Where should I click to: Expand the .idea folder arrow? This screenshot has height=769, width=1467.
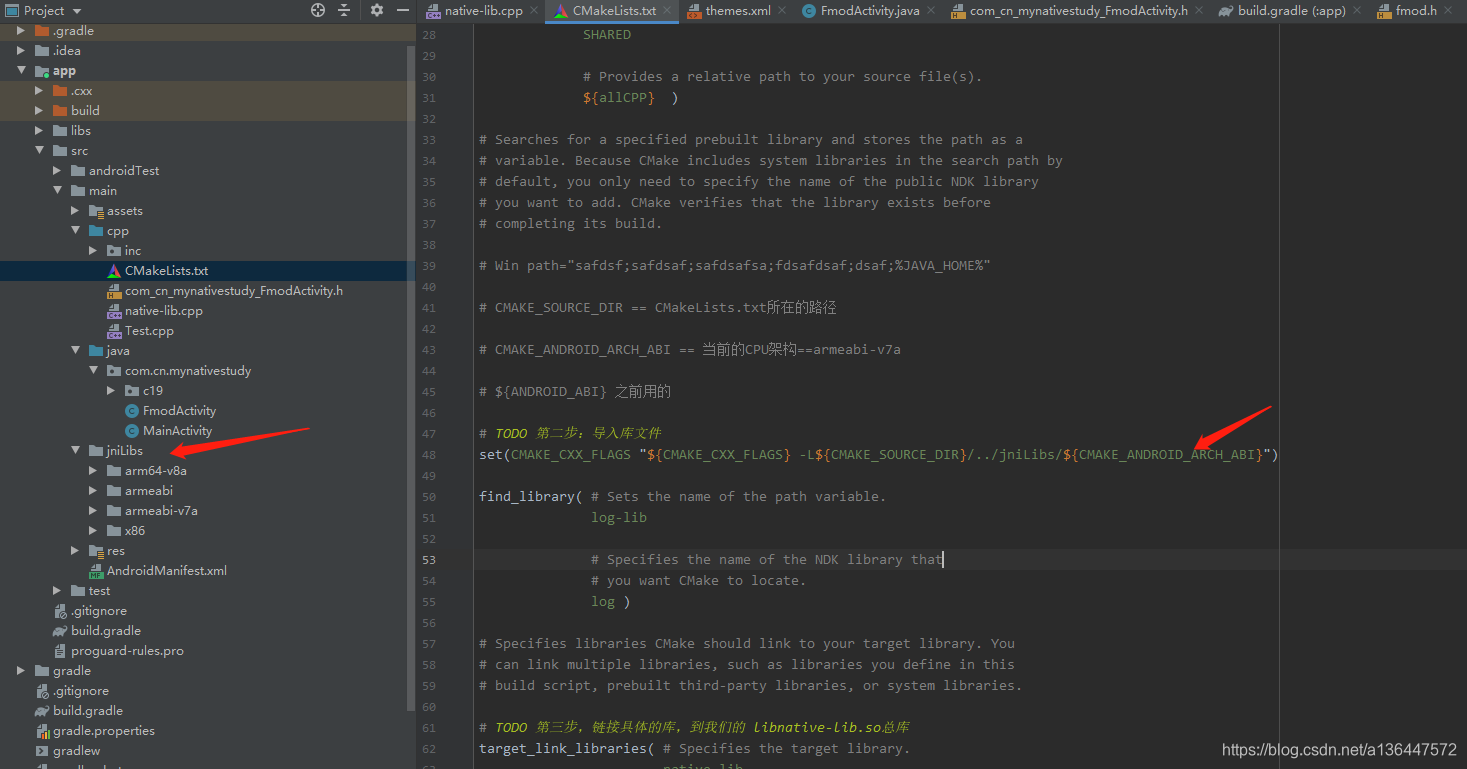click(x=21, y=51)
